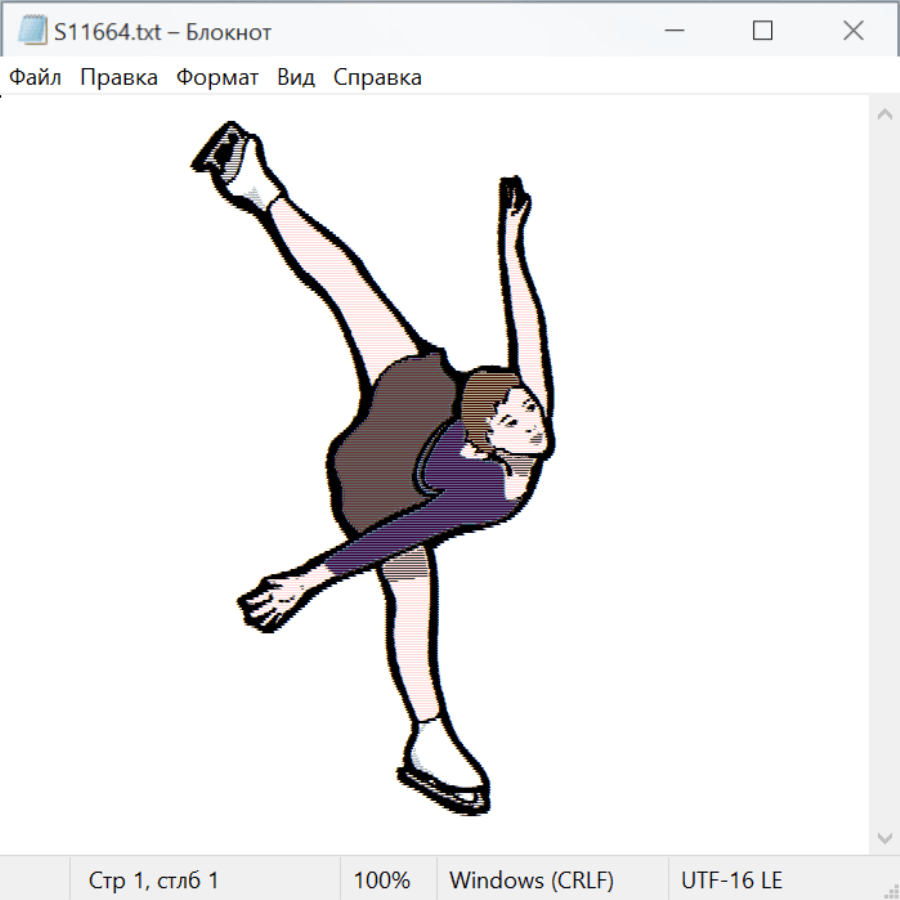Click the Notepad icon in the title bar
Image resolution: width=900 pixels, height=900 pixels.
(x=32, y=31)
